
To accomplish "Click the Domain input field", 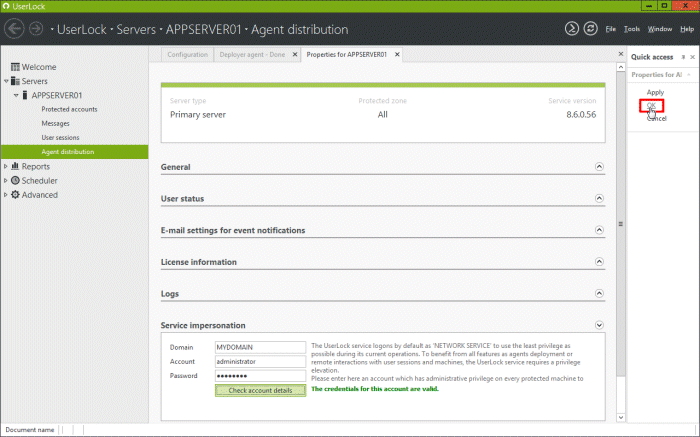I will (260, 347).
